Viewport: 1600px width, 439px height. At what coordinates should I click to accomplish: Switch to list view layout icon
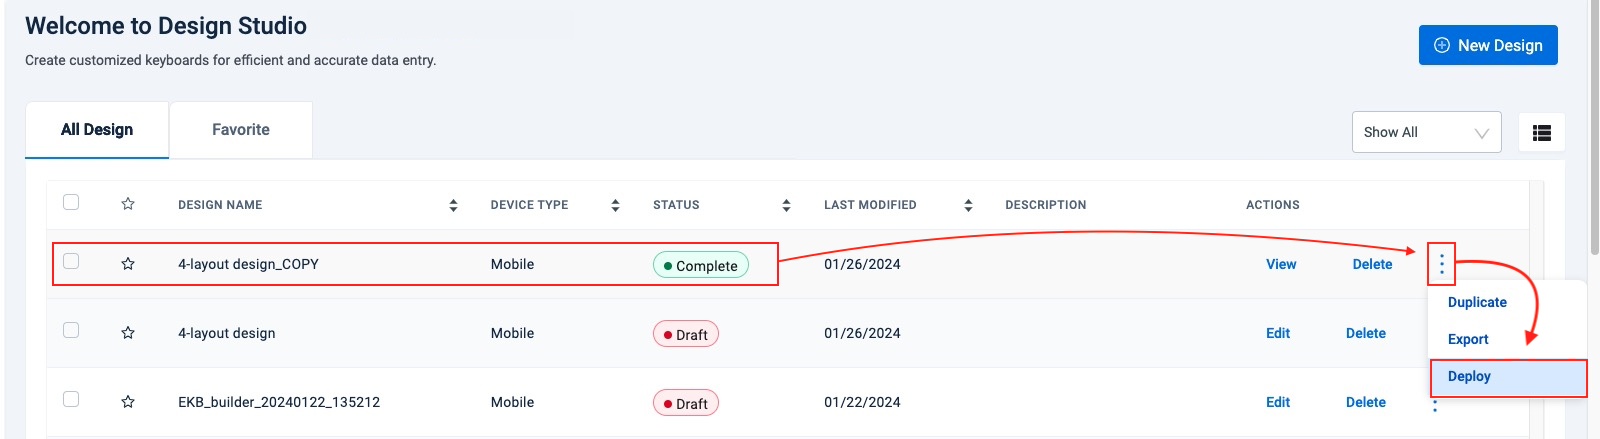point(1541,132)
